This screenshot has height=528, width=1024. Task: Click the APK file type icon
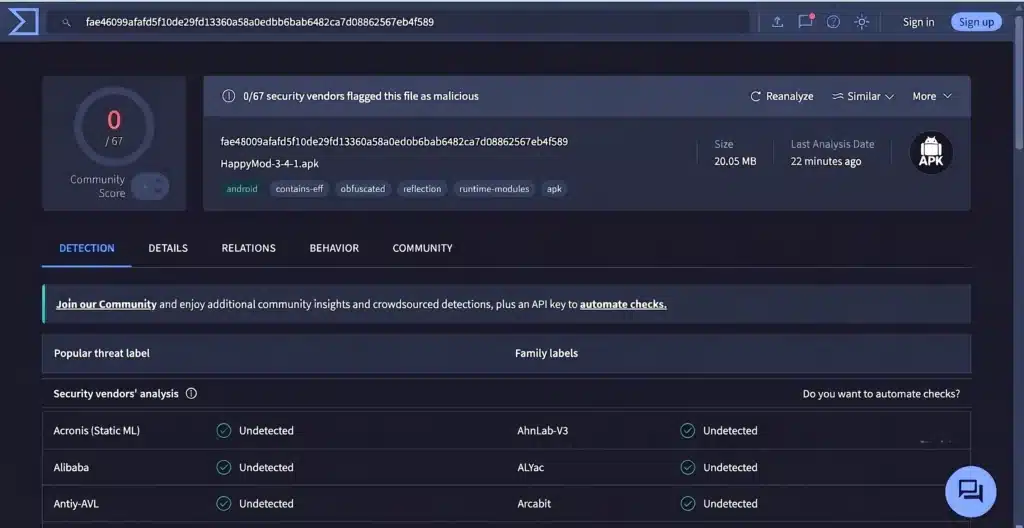tap(931, 153)
